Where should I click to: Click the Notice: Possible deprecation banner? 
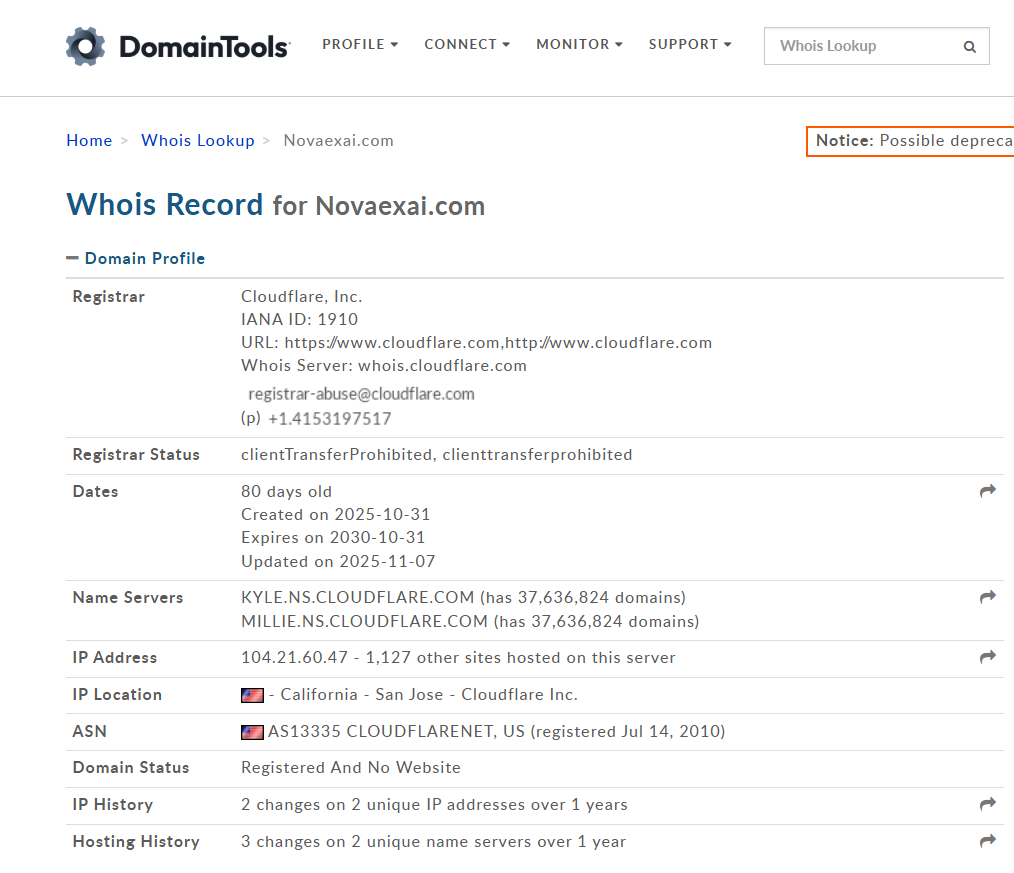pyautogui.click(x=910, y=141)
